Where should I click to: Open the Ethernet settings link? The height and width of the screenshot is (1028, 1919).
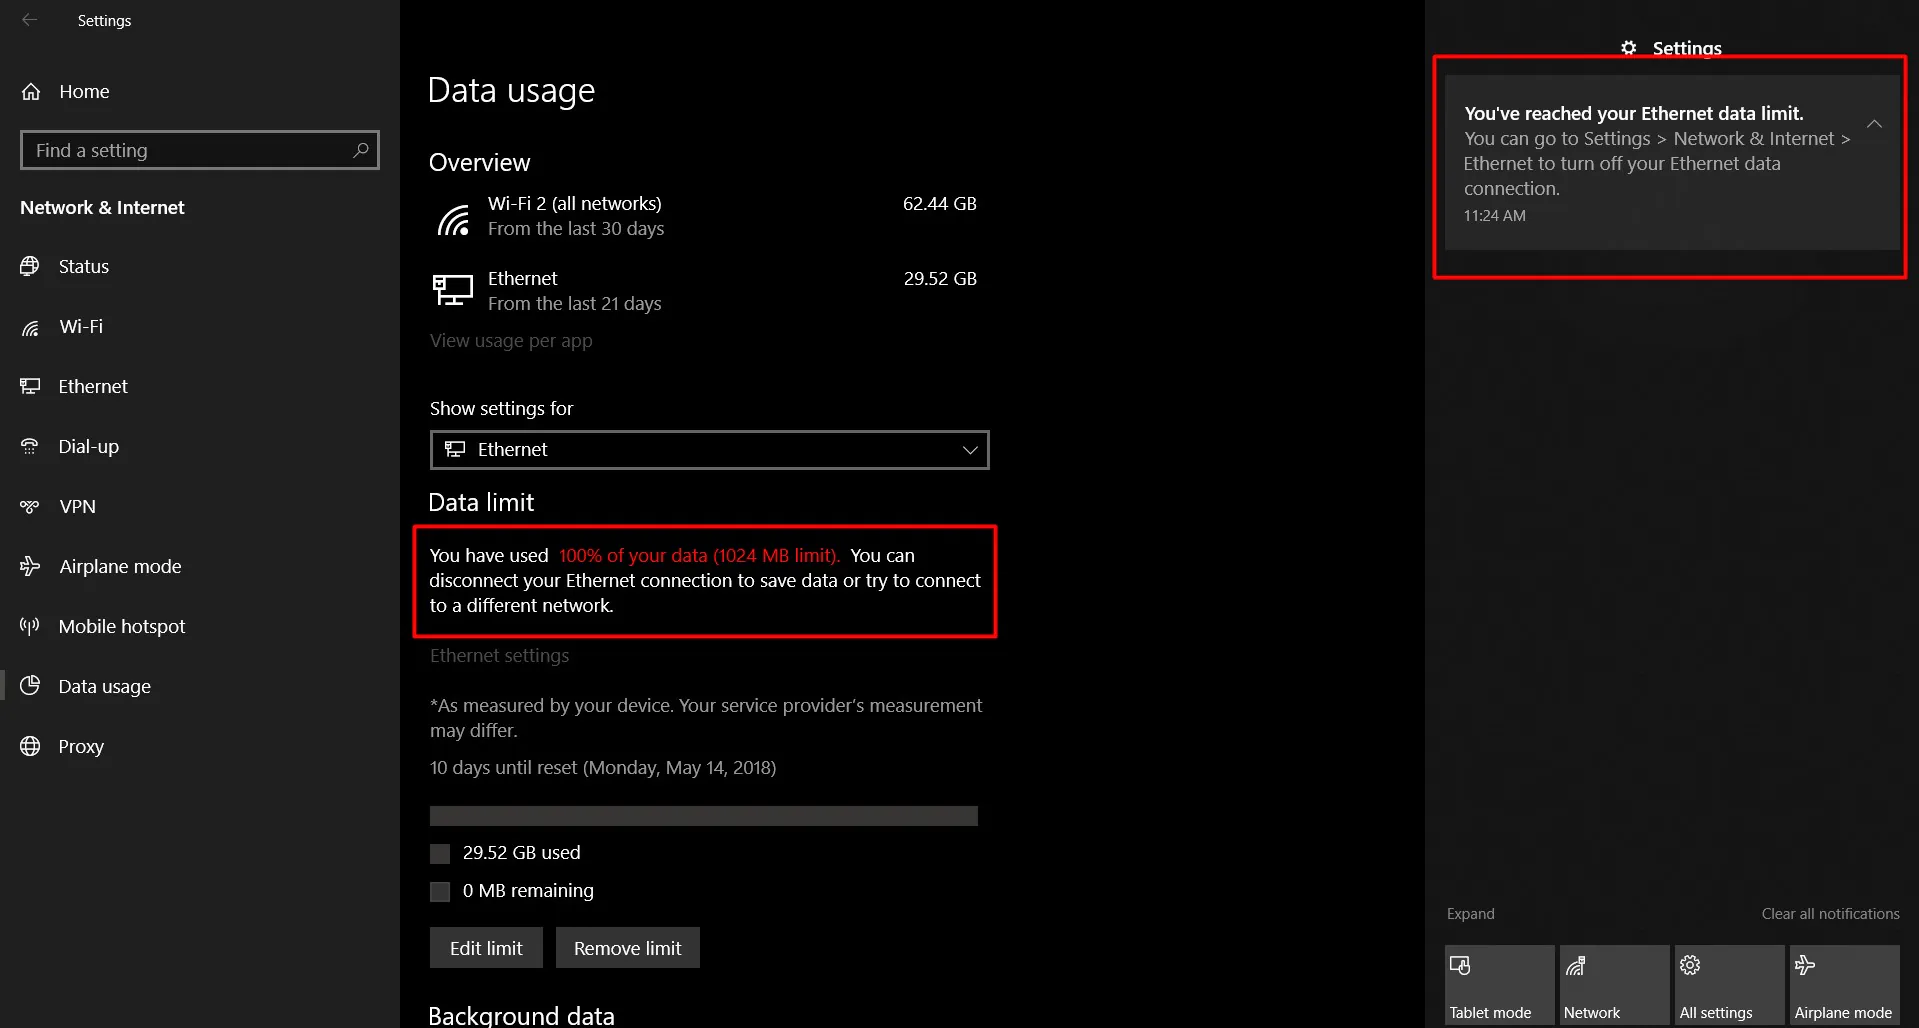[x=499, y=656]
